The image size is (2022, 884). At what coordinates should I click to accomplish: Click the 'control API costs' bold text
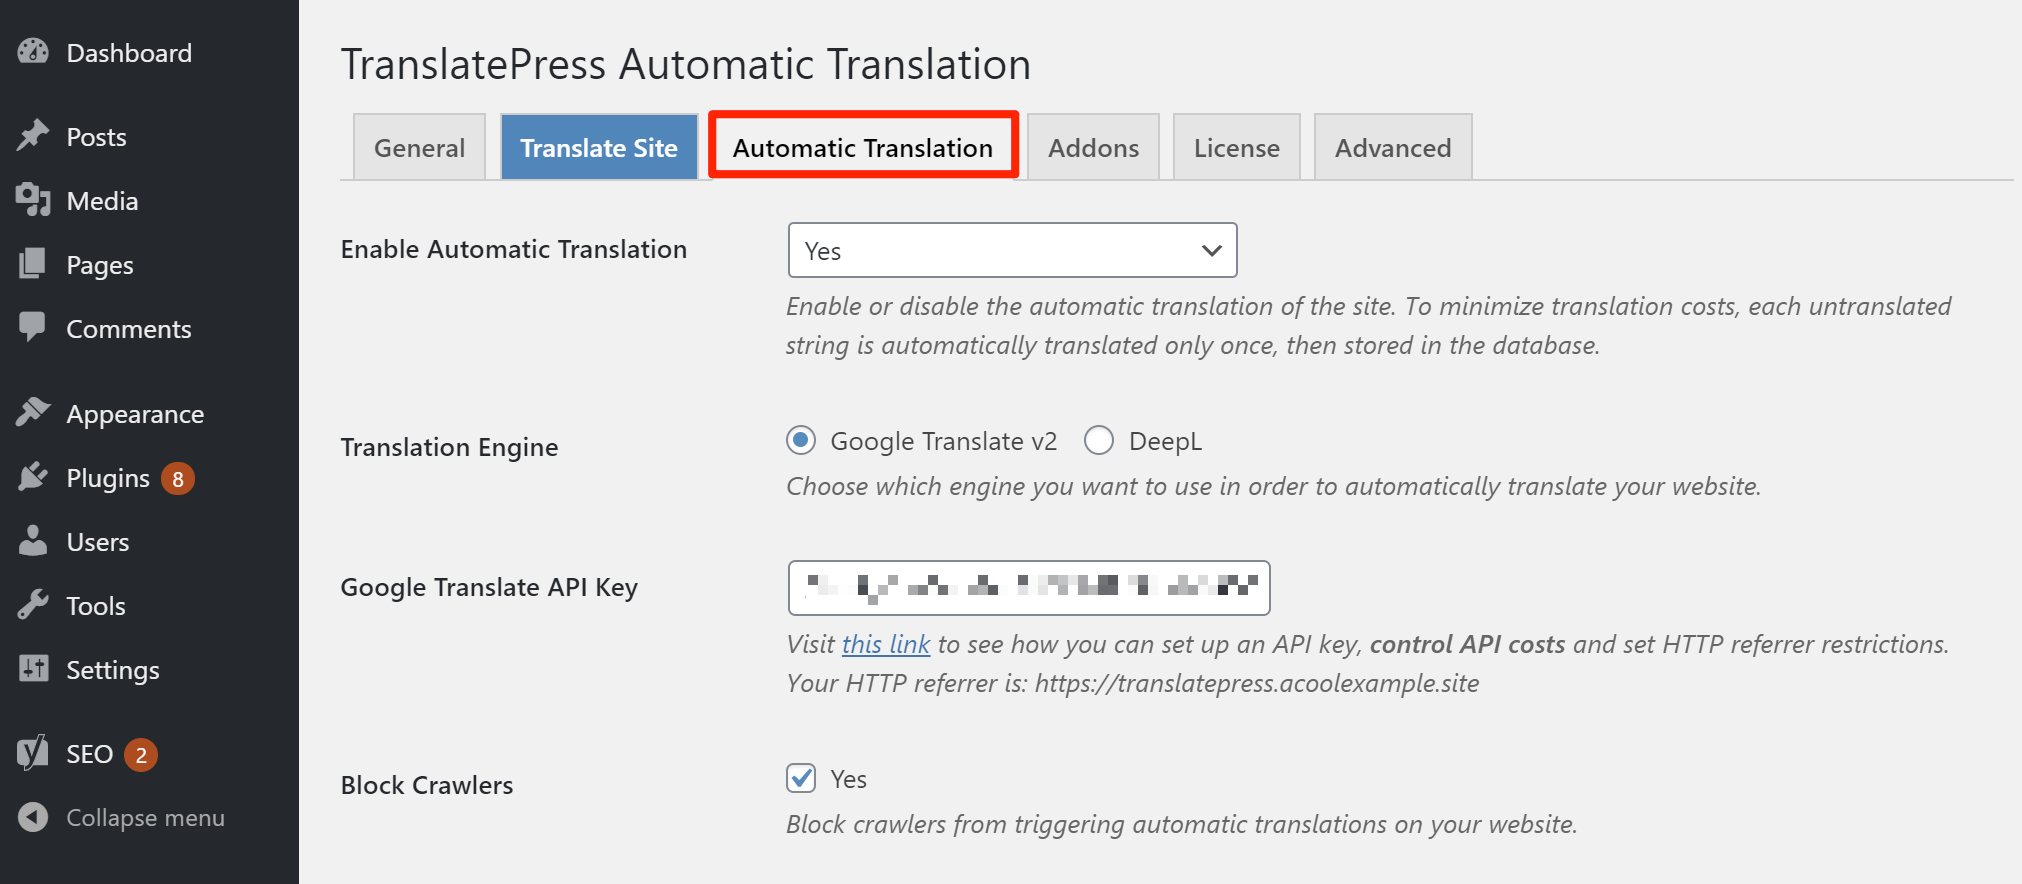(1467, 644)
